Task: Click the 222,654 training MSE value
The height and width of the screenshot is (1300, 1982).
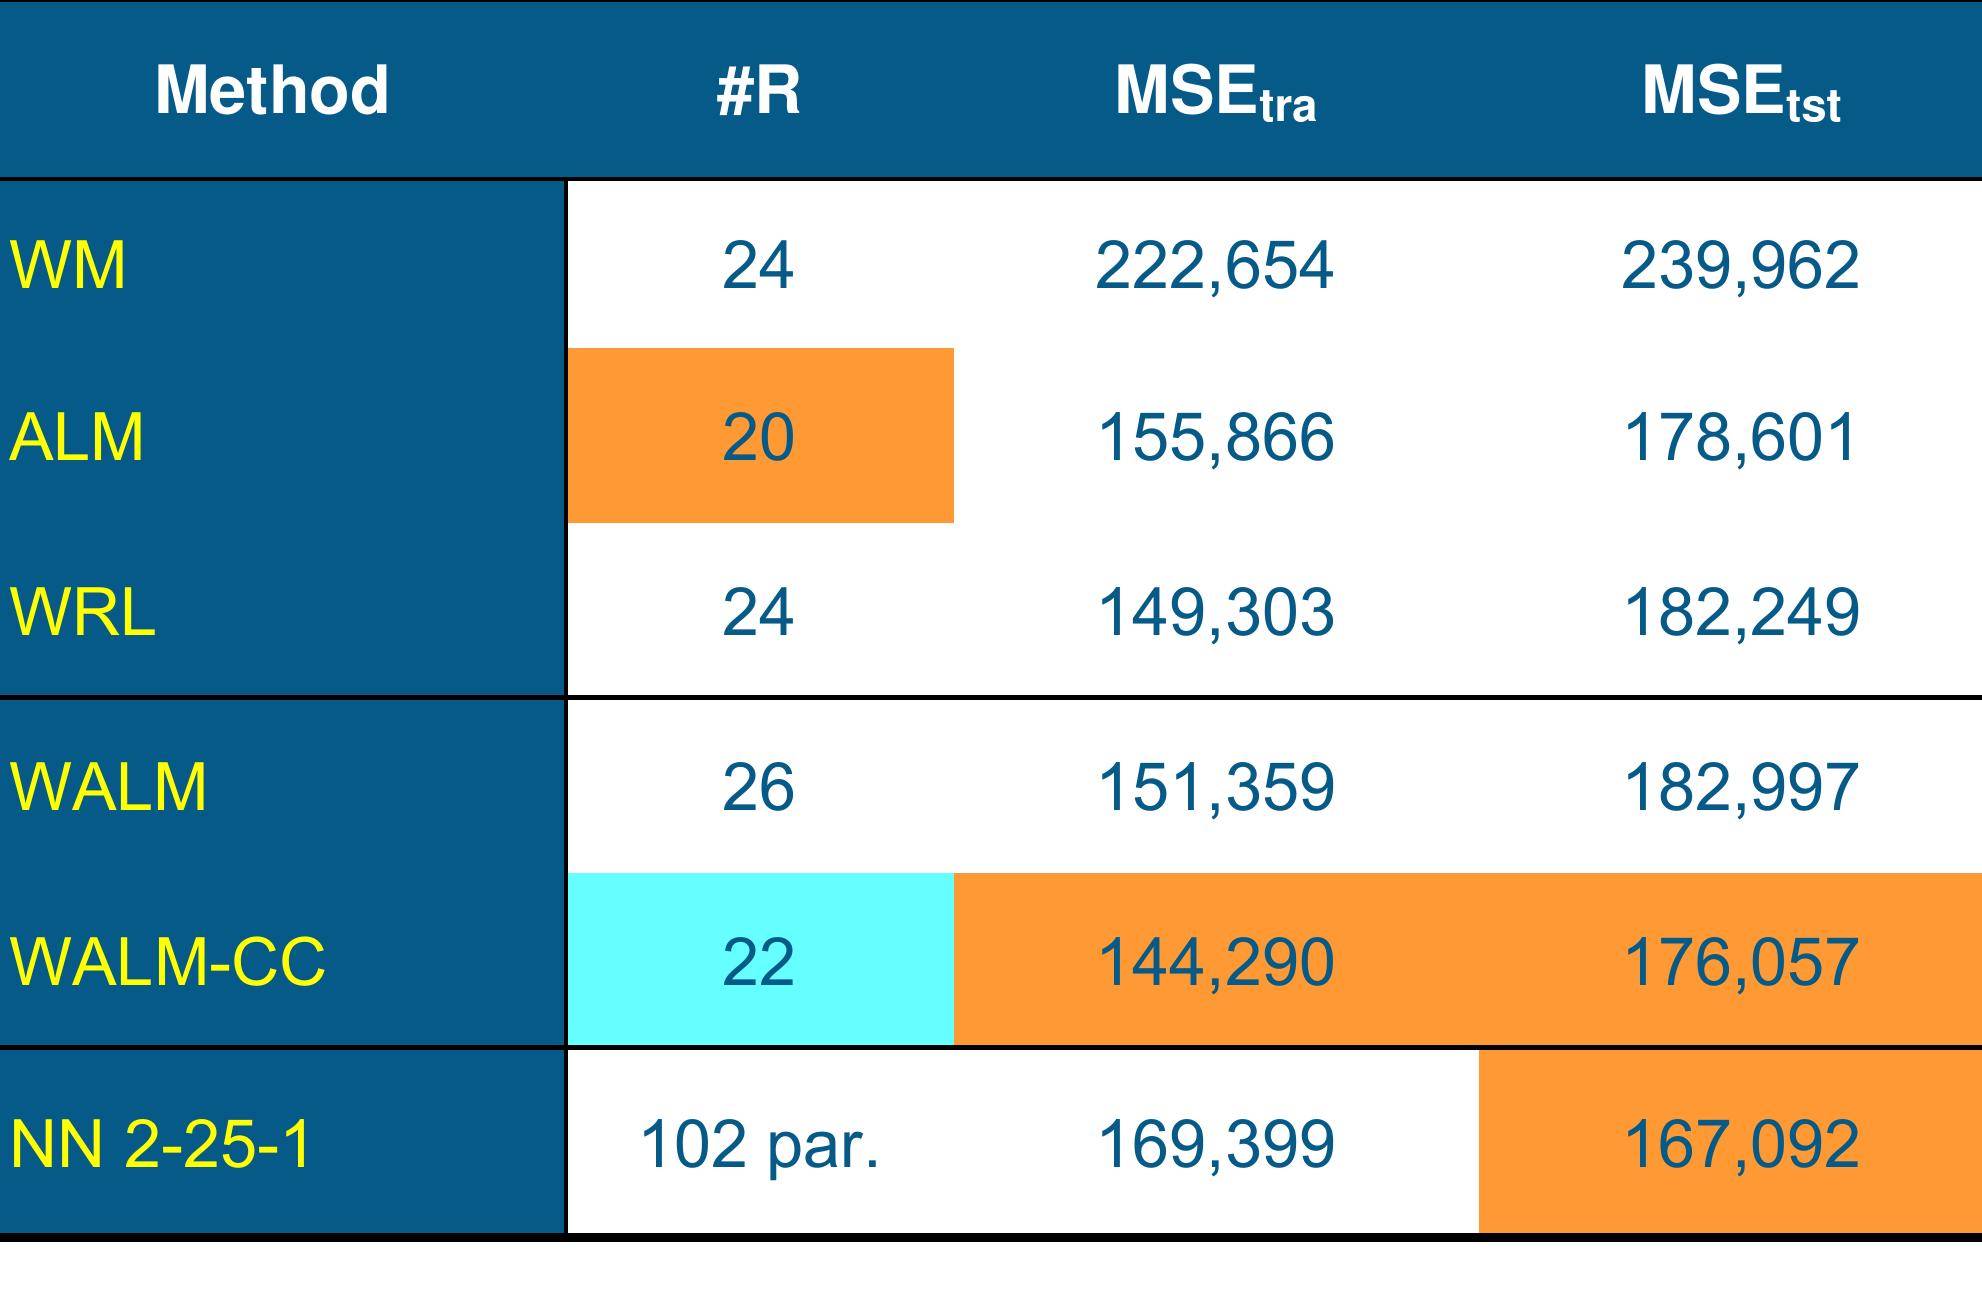Action: [1215, 266]
